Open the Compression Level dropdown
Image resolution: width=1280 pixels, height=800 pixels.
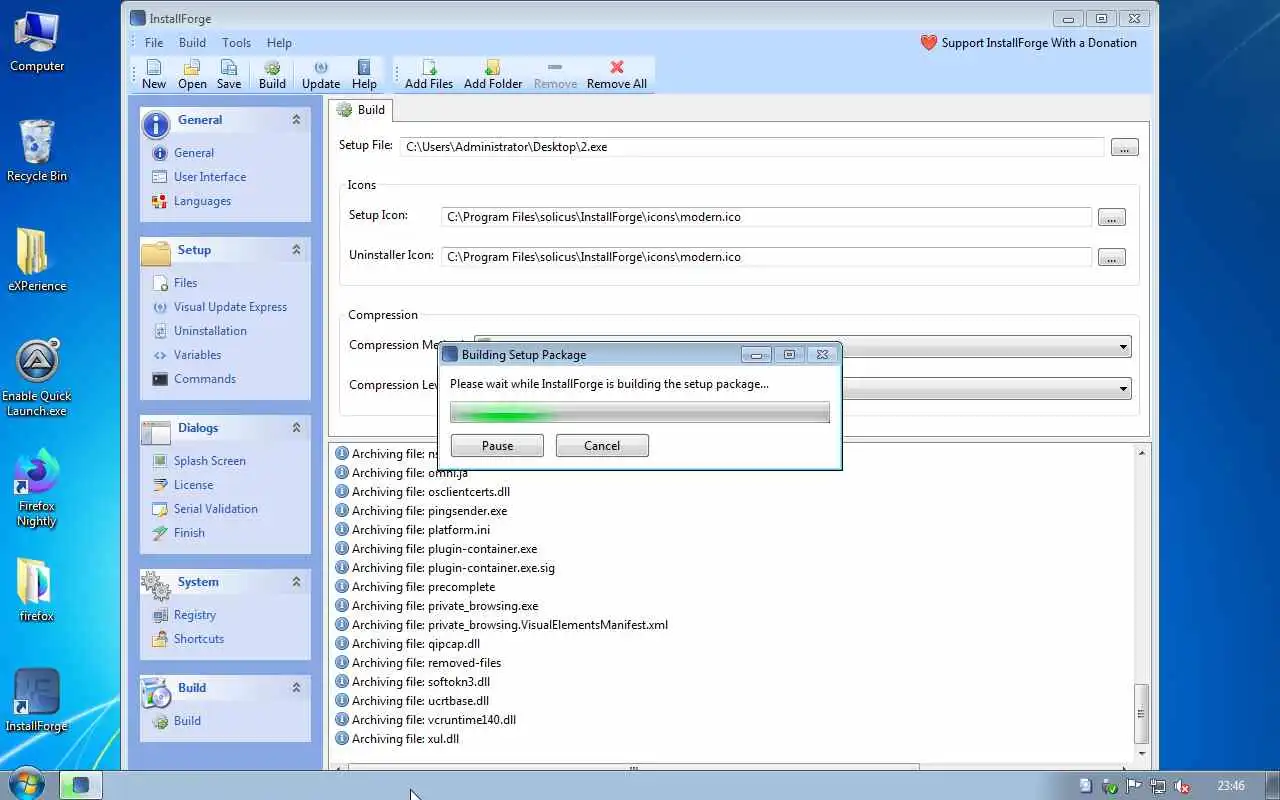click(1124, 388)
